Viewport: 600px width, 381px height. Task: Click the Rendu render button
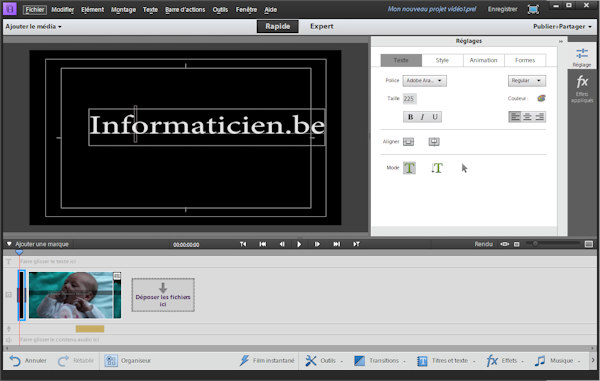click(x=483, y=244)
